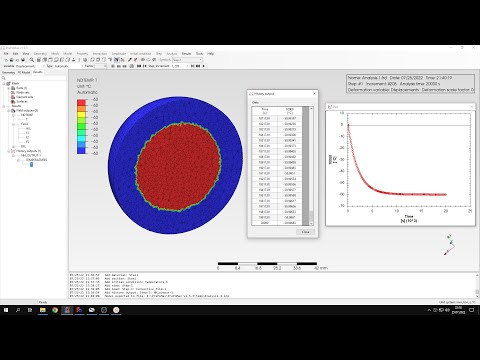The height and width of the screenshot is (360, 480).
Task: Close the History output dialog with X
Action: click(314, 94)
